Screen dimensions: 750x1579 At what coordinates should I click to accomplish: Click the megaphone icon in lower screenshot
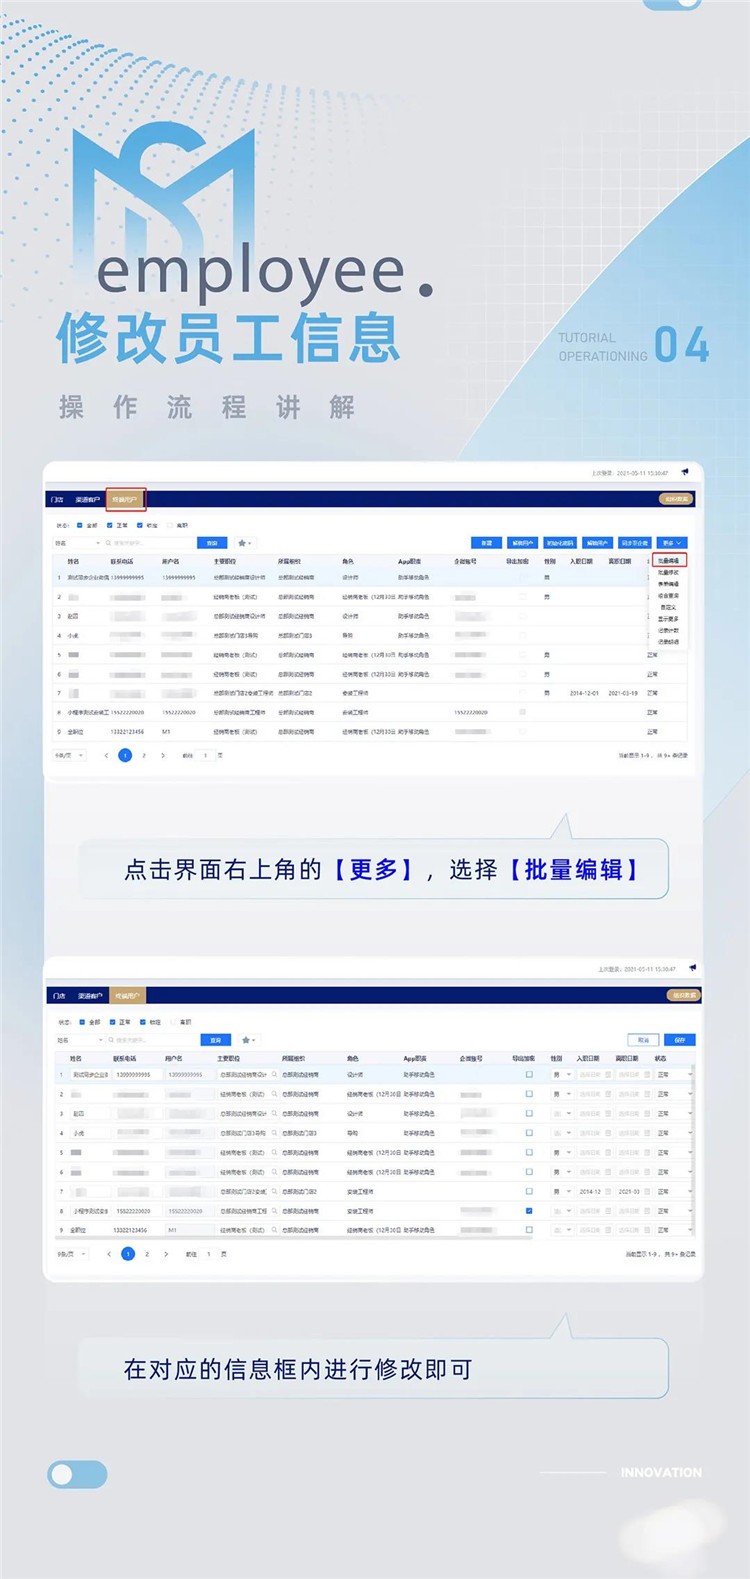coord(692,968)
